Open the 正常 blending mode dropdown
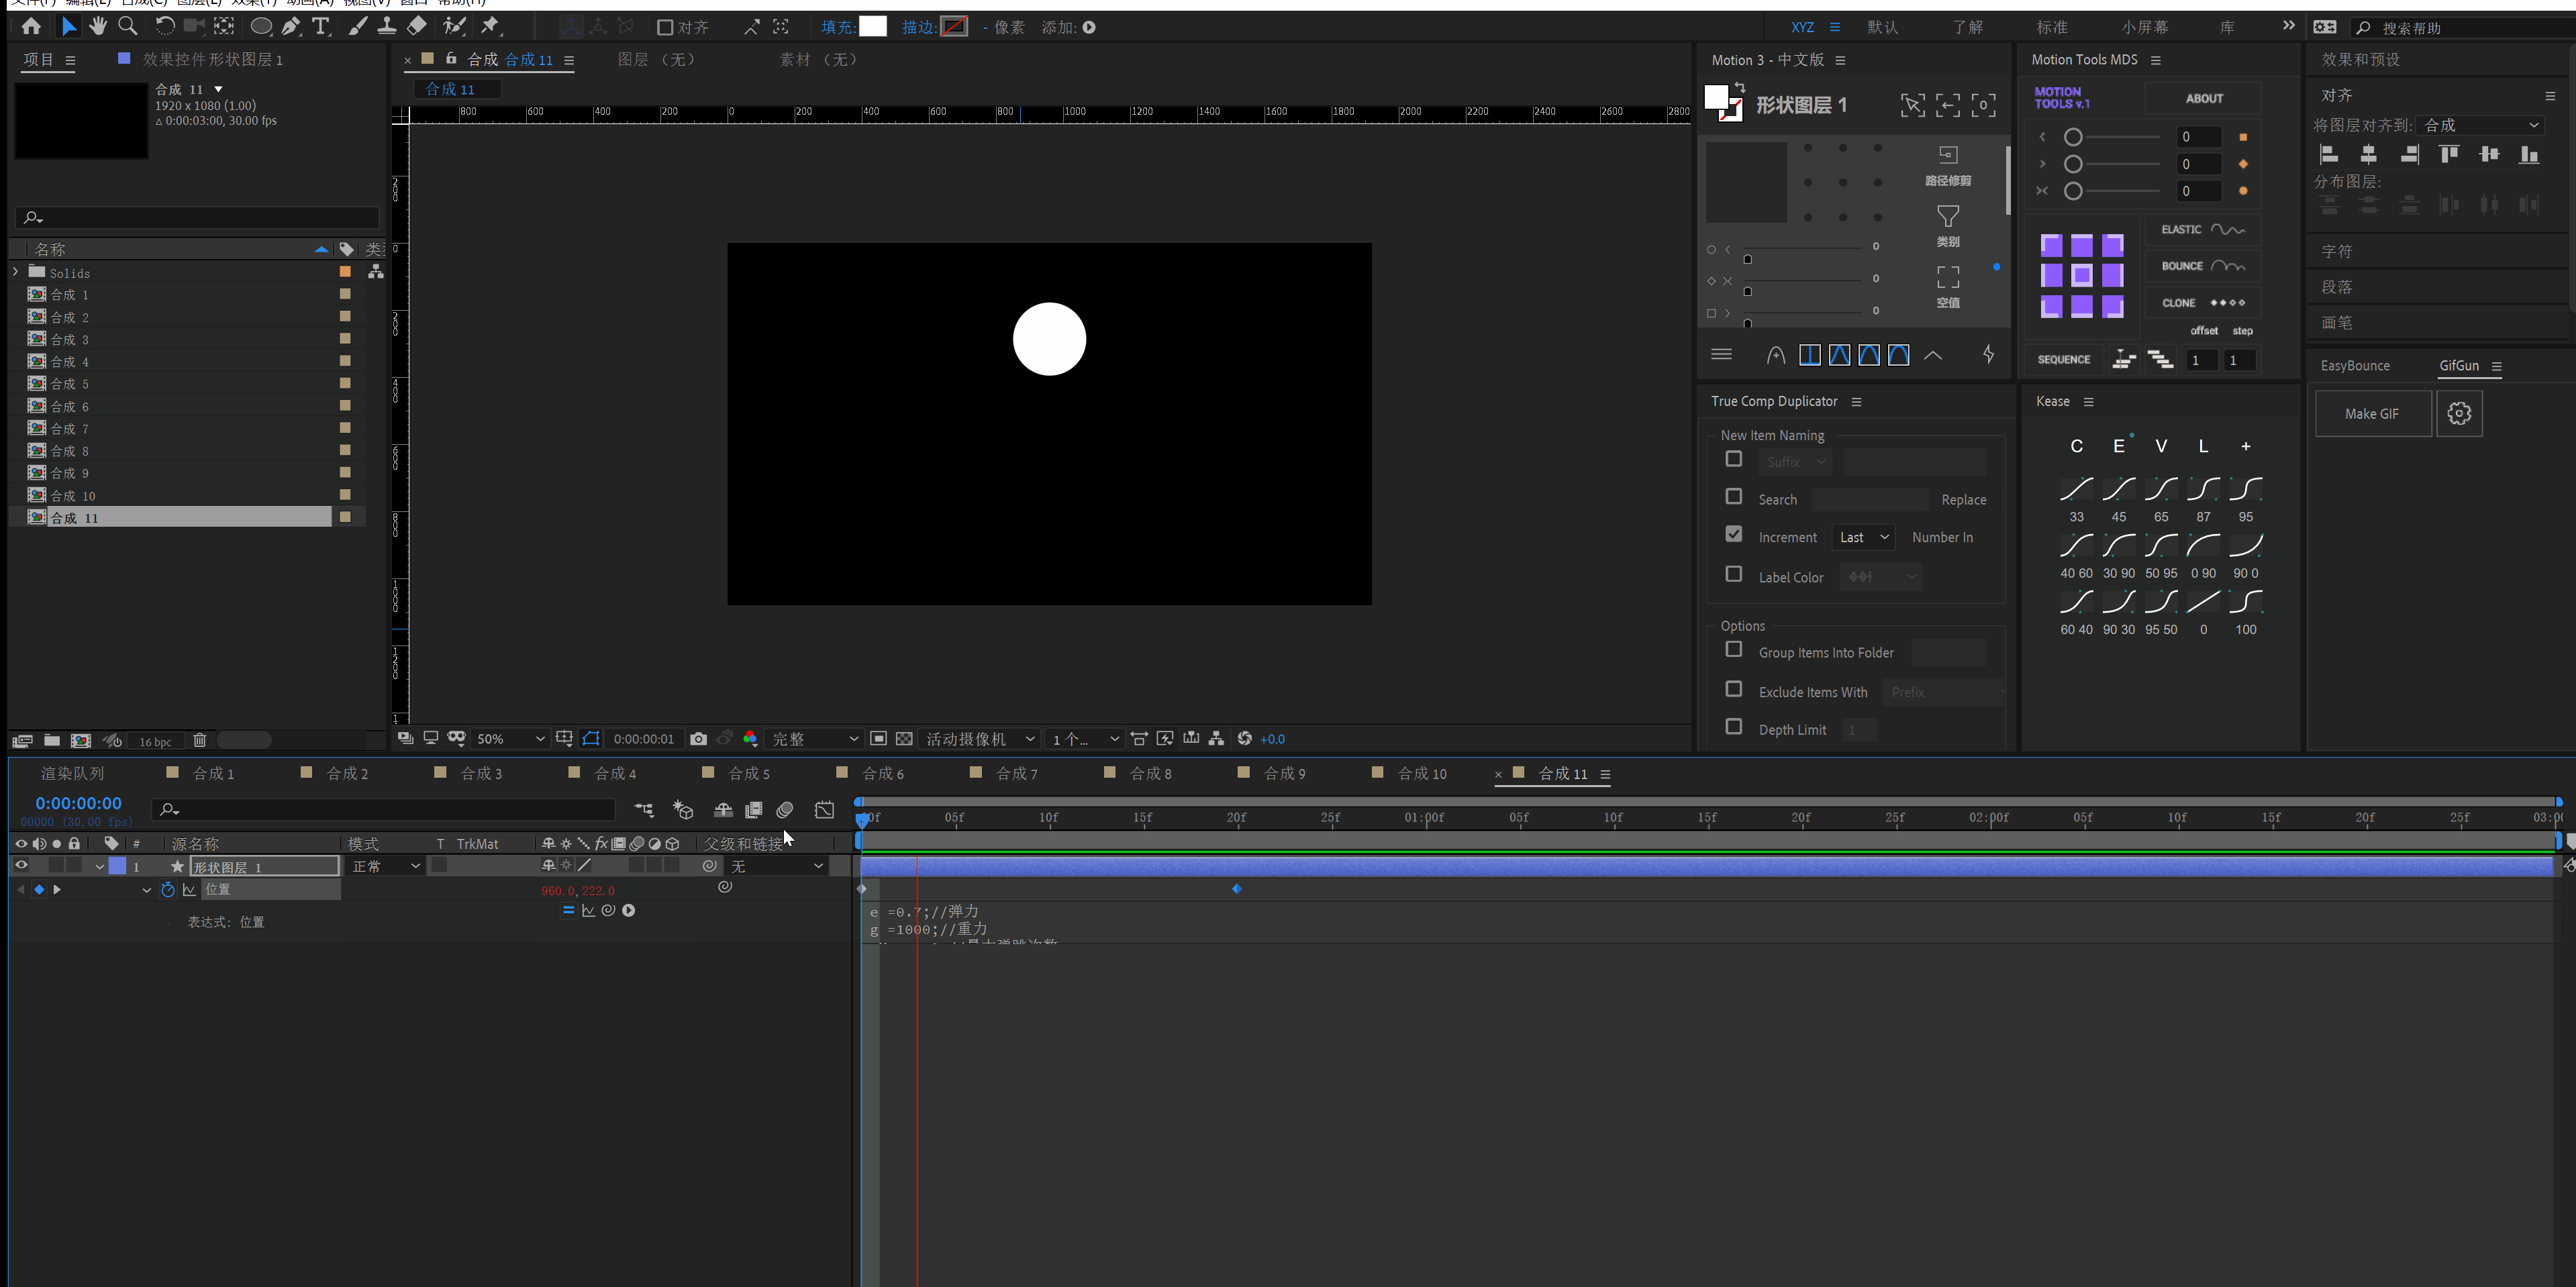Viewport: 2576px width, 1287px height. [385, 866]
